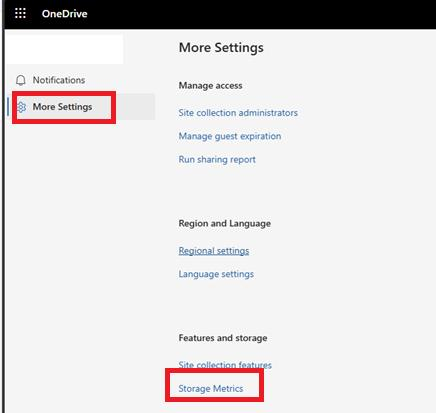Open Site collection administrators
This screenshot has width=436, height=413.
pos(238,113)
